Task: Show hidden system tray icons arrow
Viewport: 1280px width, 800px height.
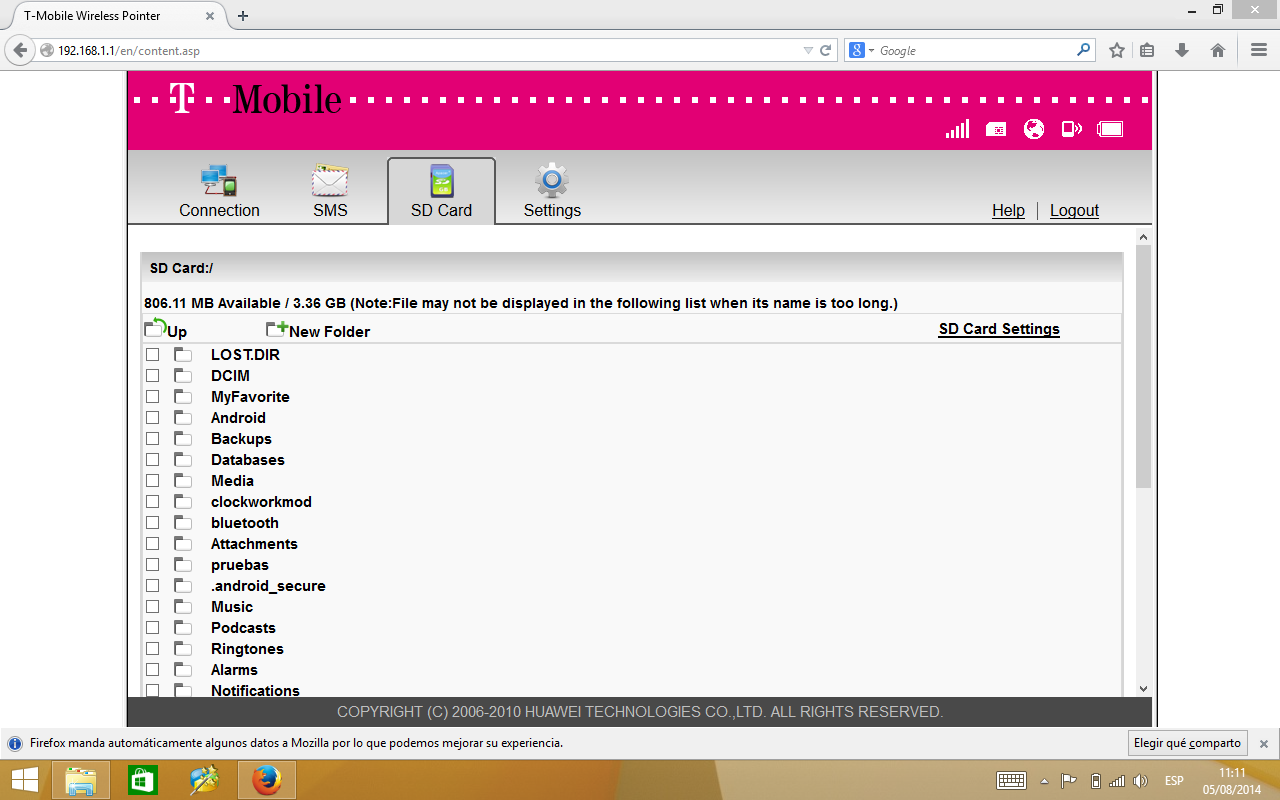Action: (x=1044, y=781)
